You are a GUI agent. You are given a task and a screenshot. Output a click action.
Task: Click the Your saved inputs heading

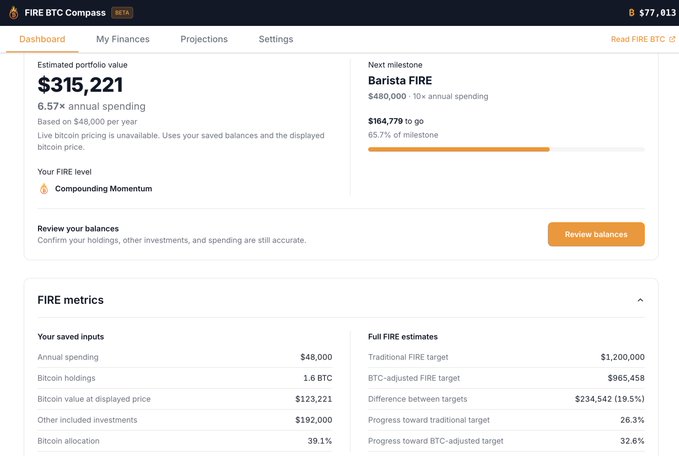(71, 336)
